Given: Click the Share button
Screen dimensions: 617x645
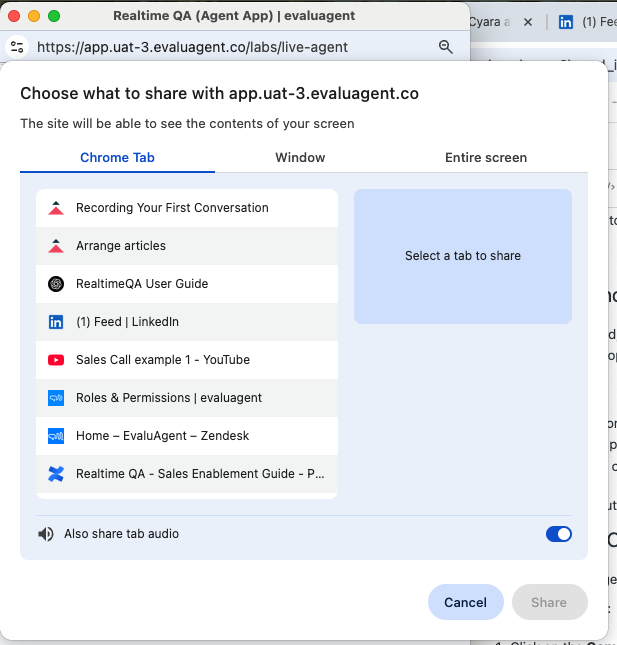Looking at the screenshot, I should tap(550, 602).
